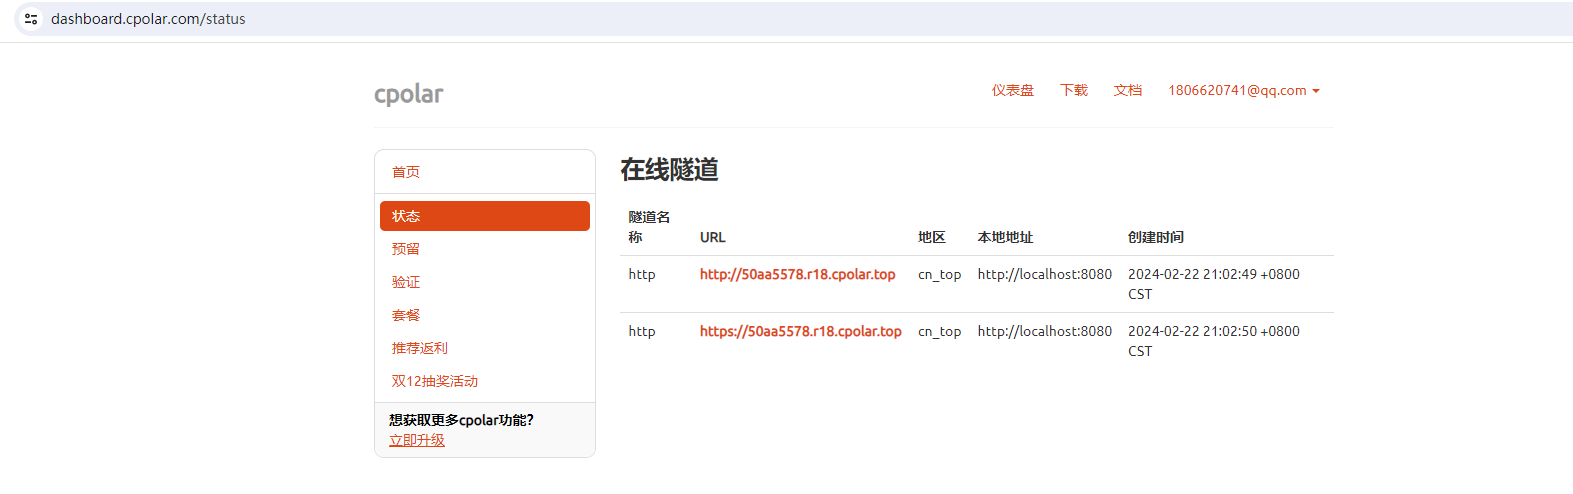The image size is (1573, 494).
Task: Select the 状态 sidebar item
Action: [485, 216]
